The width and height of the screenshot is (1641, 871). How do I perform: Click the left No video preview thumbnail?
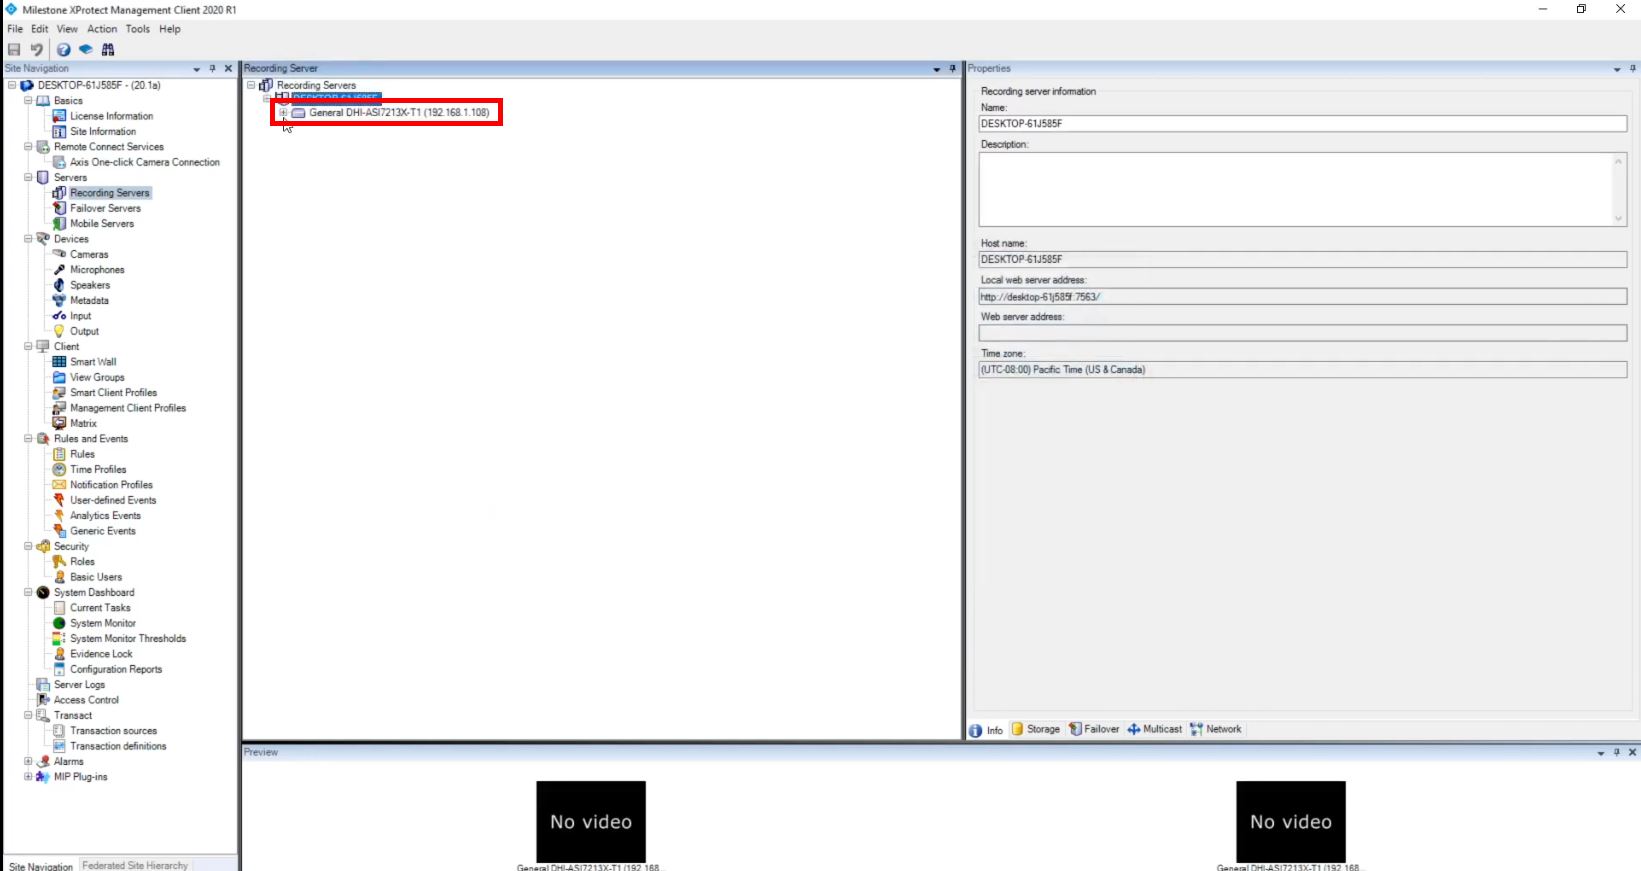[591, 821]
